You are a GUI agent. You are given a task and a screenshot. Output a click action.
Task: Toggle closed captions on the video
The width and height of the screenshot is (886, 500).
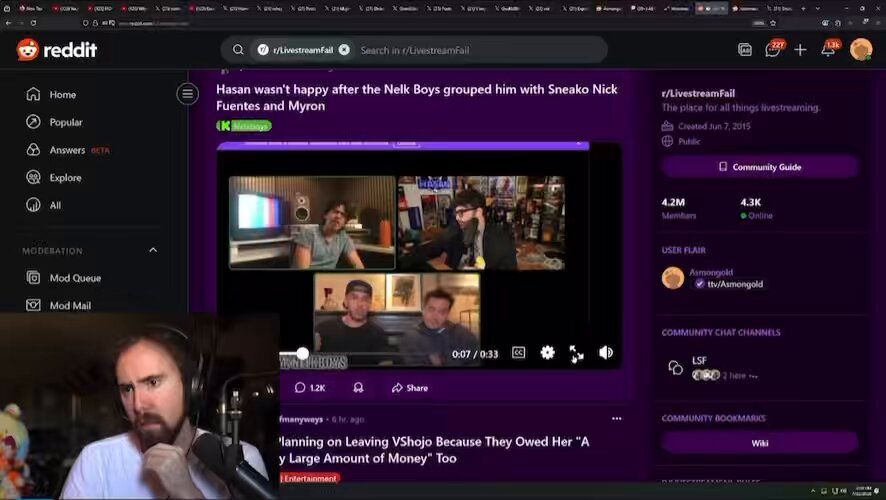518,353
